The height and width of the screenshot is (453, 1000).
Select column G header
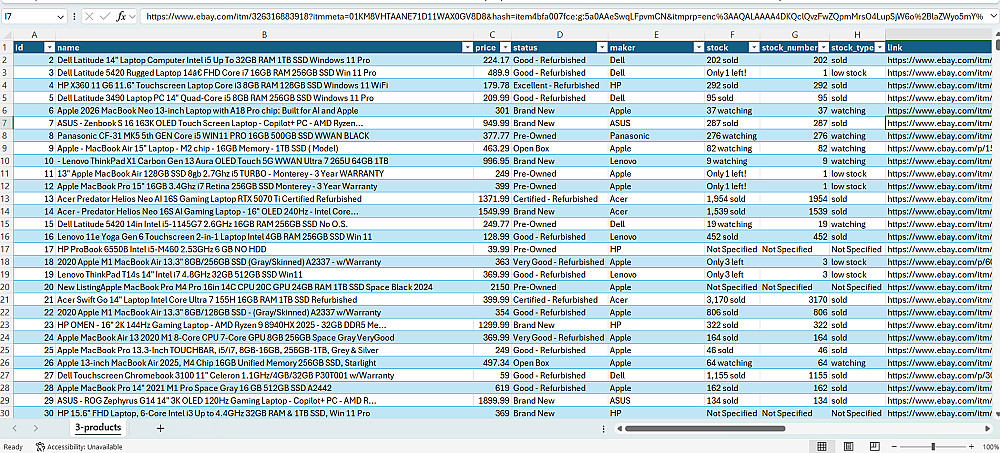click(x=795, y=34)
